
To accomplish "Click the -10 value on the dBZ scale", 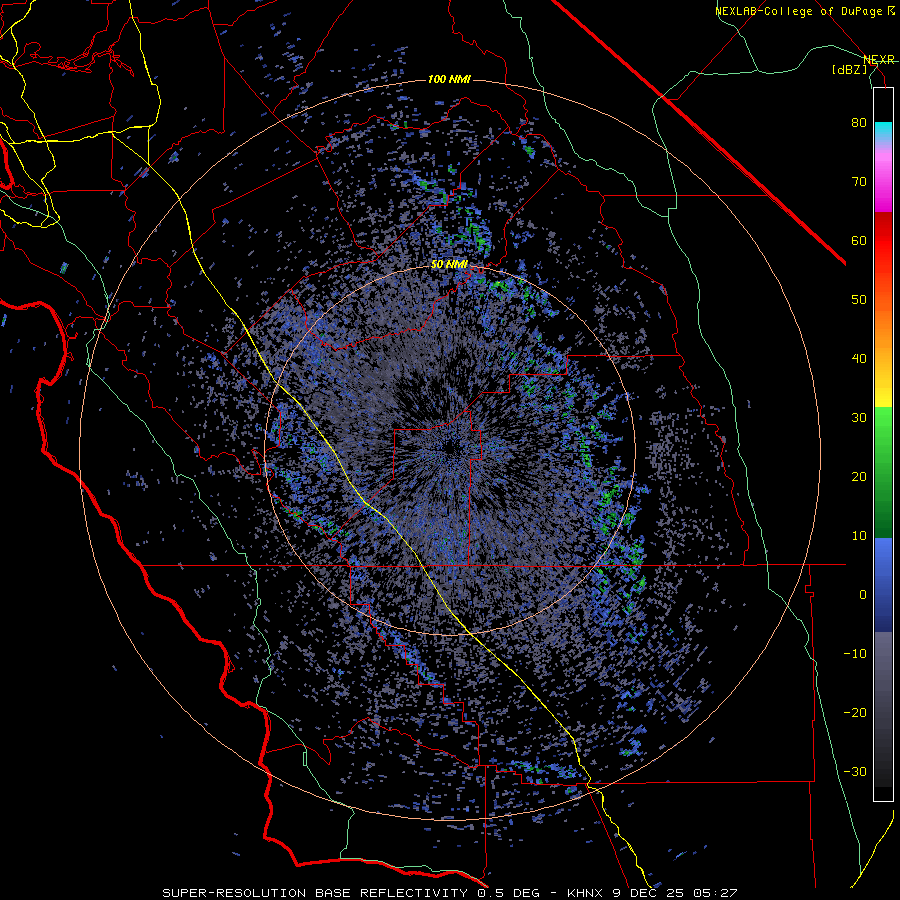I will [x=855, y=654].
